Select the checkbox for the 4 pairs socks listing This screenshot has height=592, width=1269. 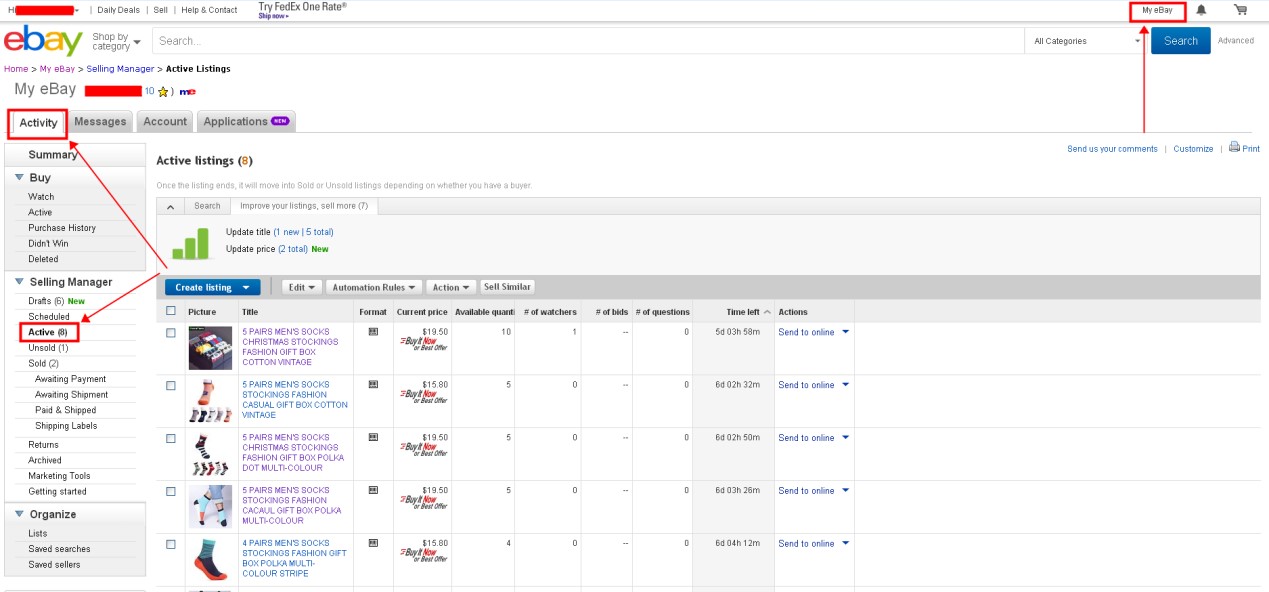(171, 544)
